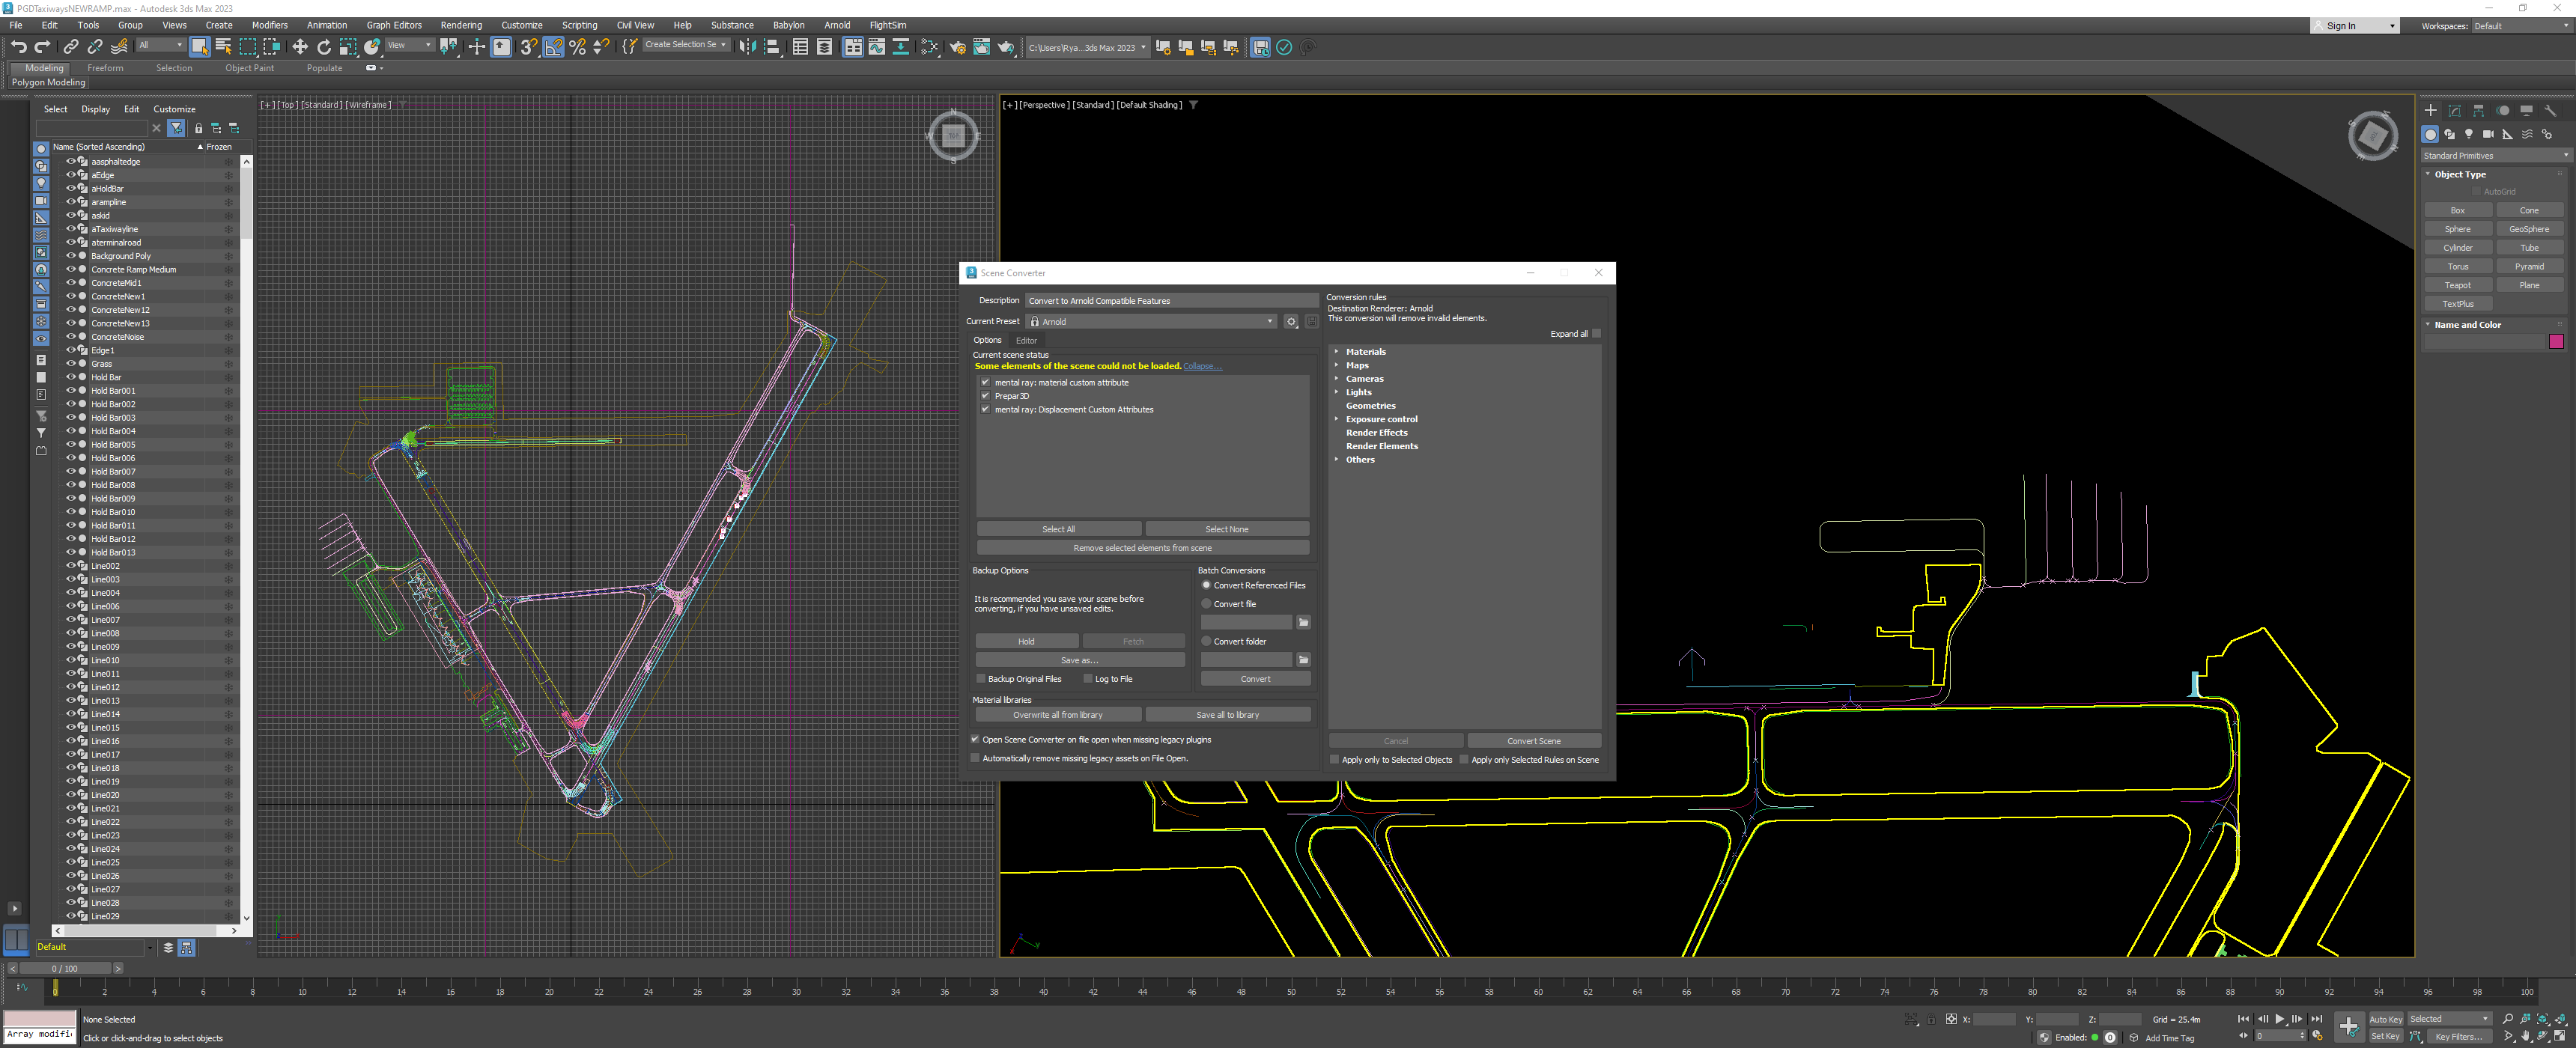Select the Rotate tool in toolbar
Screen dimensions: 2576x1048
pos(324,47)
